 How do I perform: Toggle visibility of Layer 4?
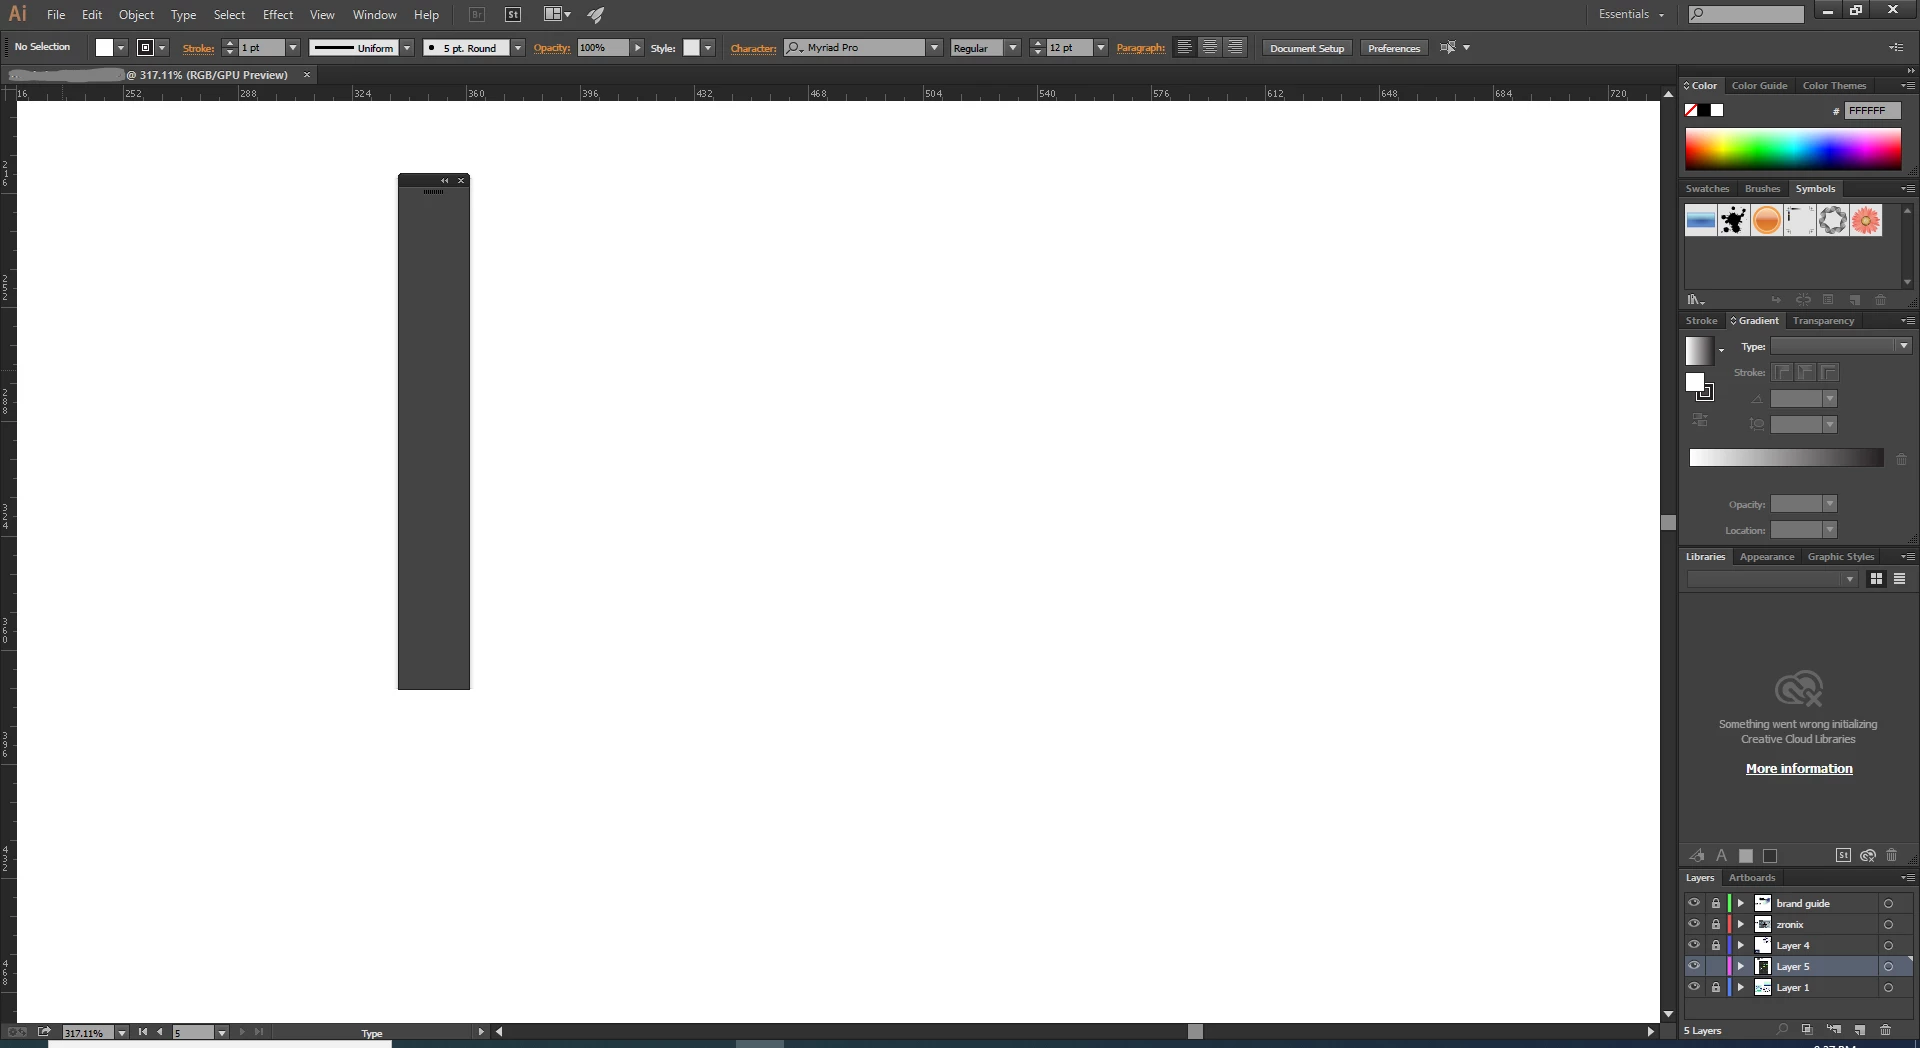(x=1694, y=945)
